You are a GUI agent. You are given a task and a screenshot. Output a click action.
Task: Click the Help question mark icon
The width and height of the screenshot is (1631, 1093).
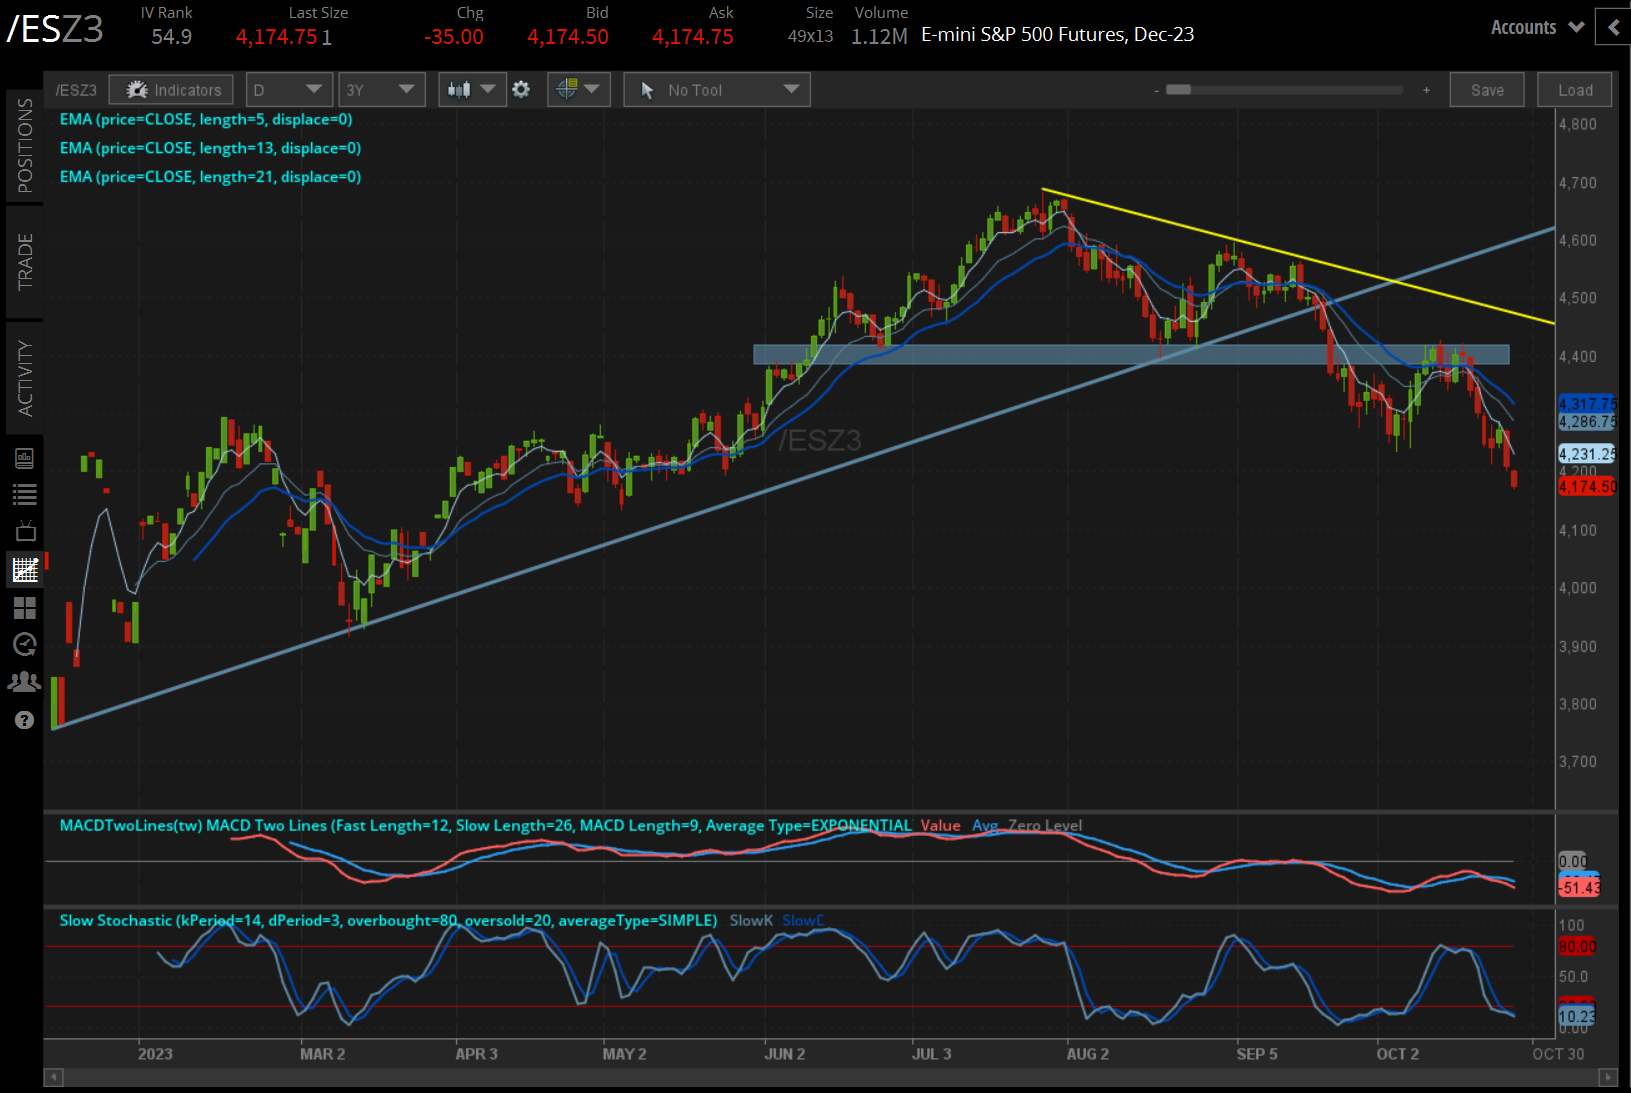(x=25, y=719)
